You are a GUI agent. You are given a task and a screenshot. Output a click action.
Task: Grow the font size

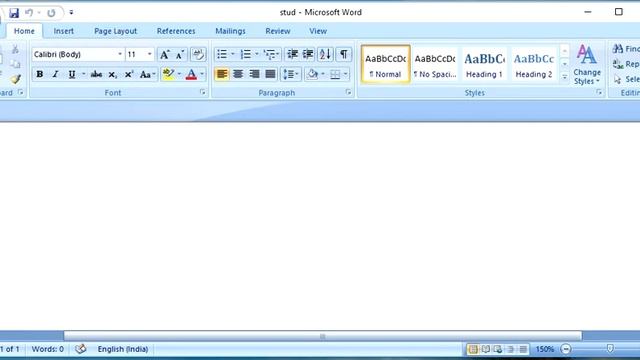164,54
